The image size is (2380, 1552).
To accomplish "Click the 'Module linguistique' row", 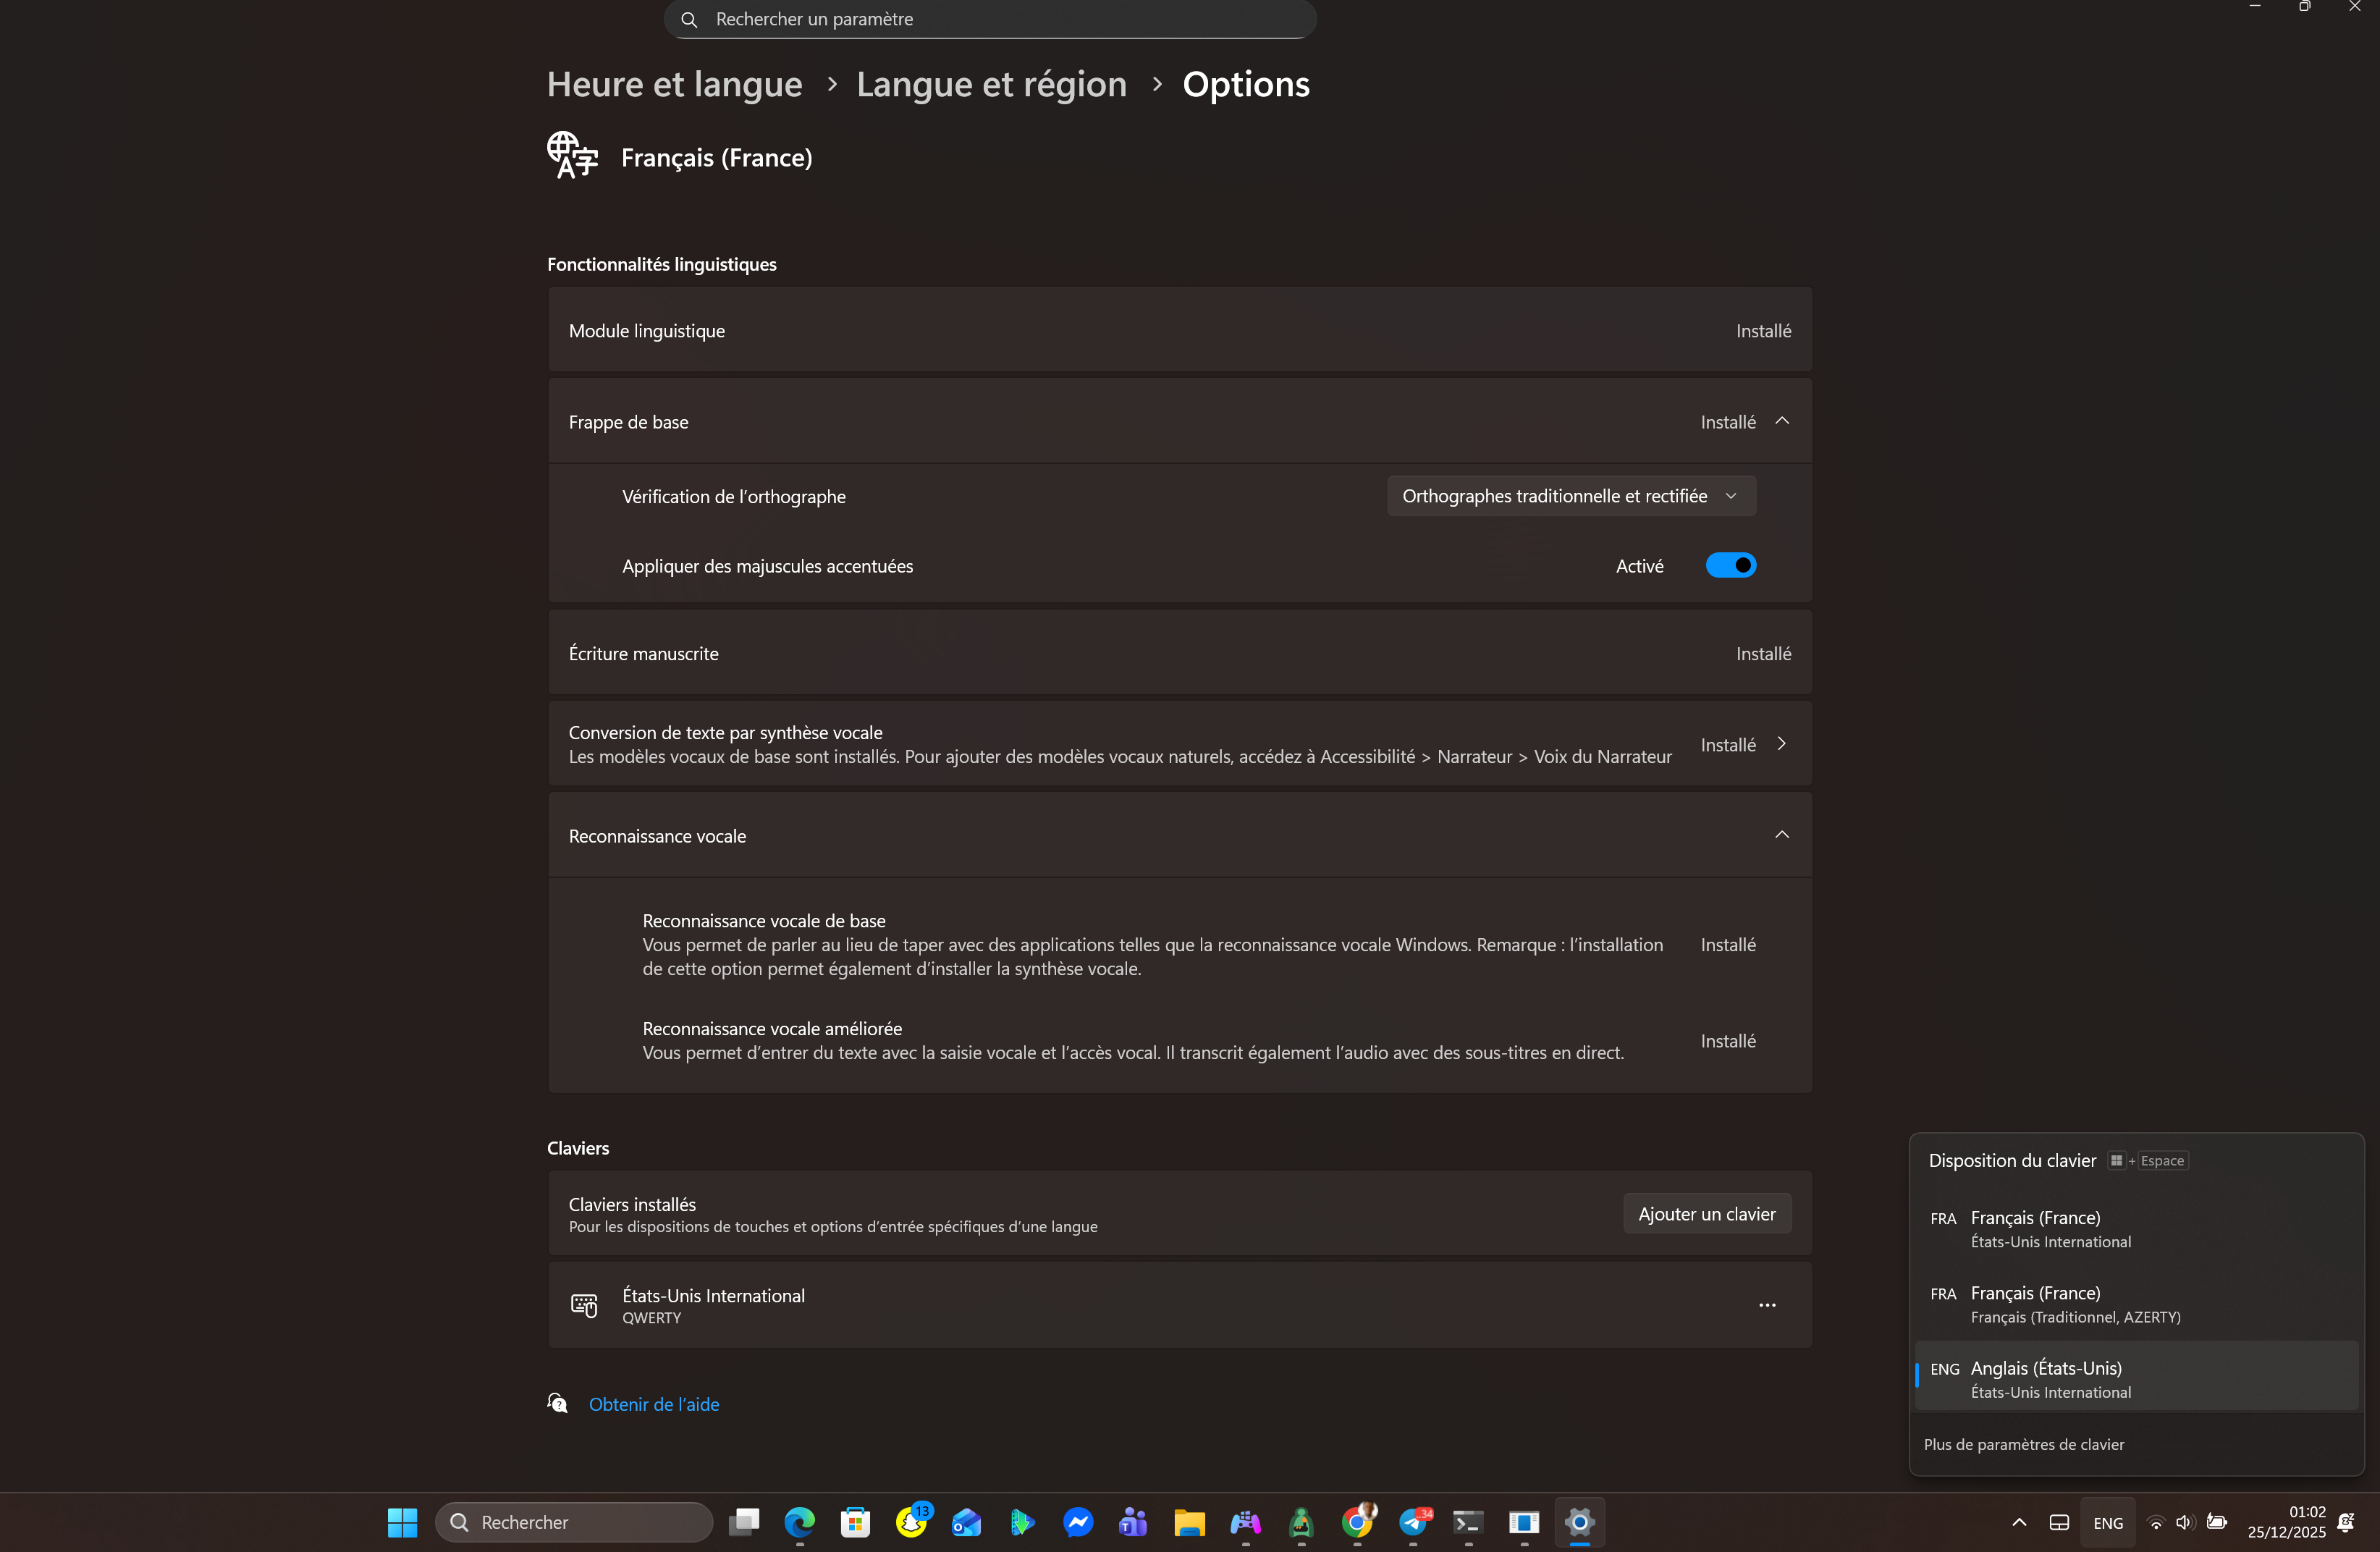I will pyautogui.click(x=1180, y=331).
